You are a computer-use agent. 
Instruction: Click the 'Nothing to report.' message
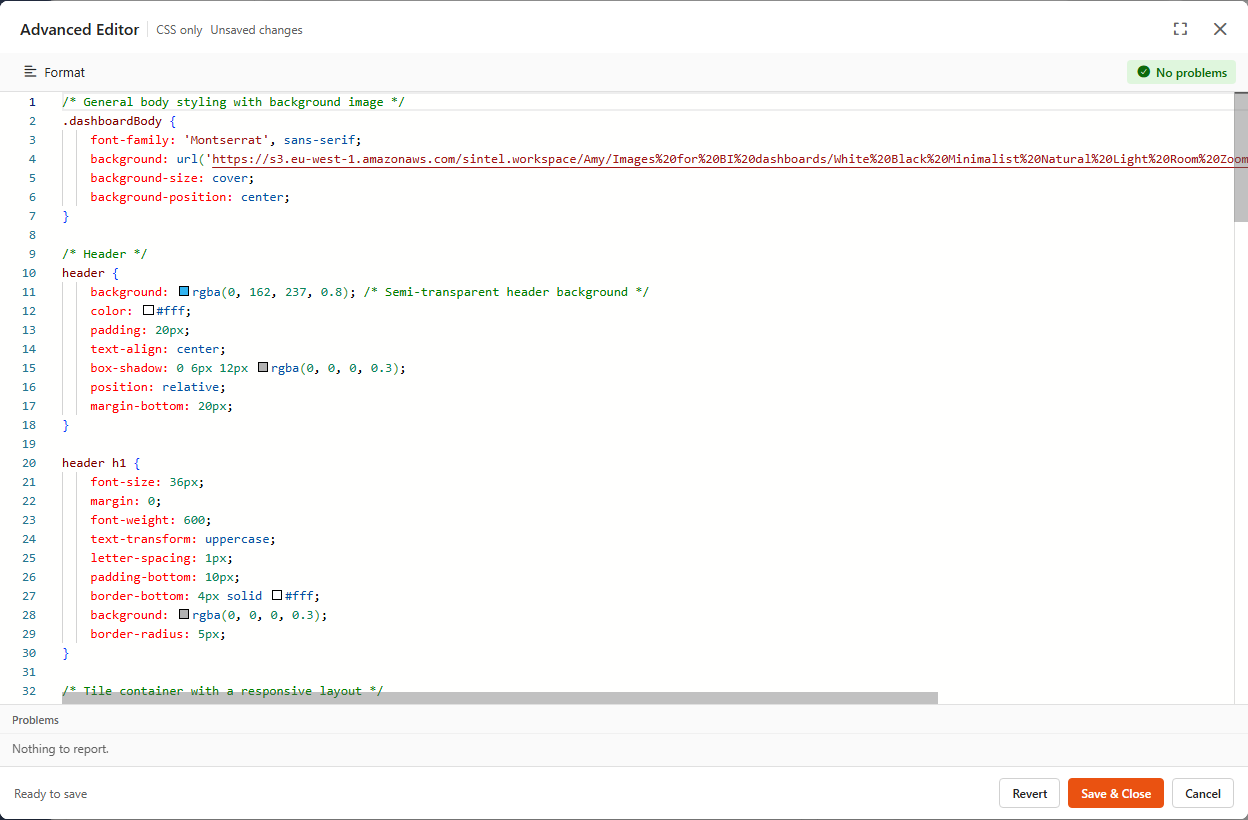point(60,749)
